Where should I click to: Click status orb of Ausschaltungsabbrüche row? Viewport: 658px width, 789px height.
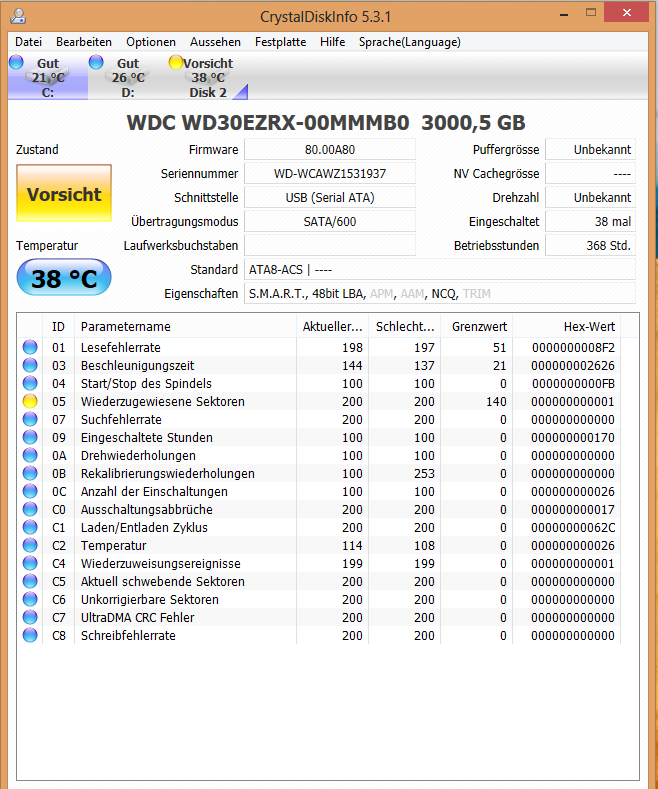30,509
